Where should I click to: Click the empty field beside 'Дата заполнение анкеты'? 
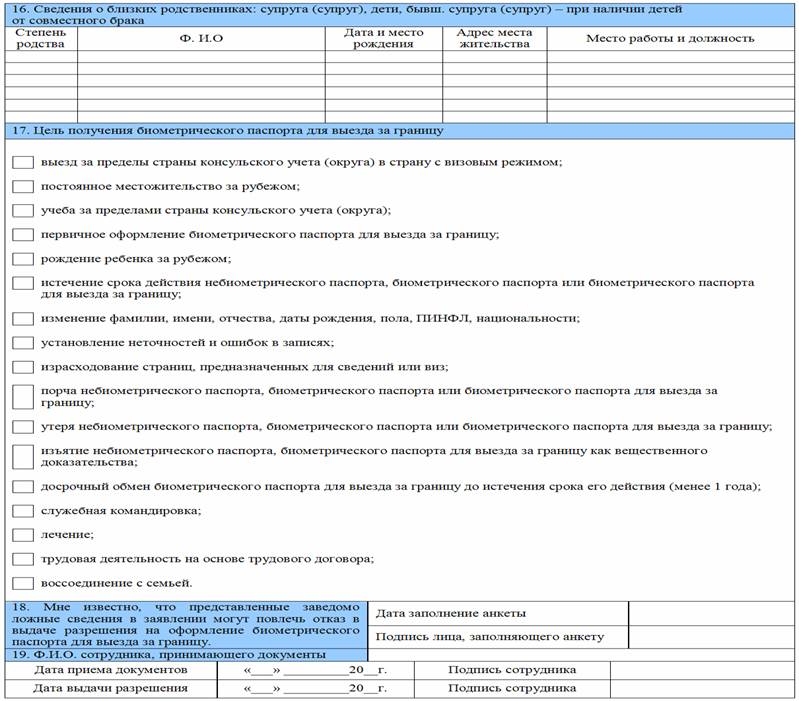(x=713, y=613)
